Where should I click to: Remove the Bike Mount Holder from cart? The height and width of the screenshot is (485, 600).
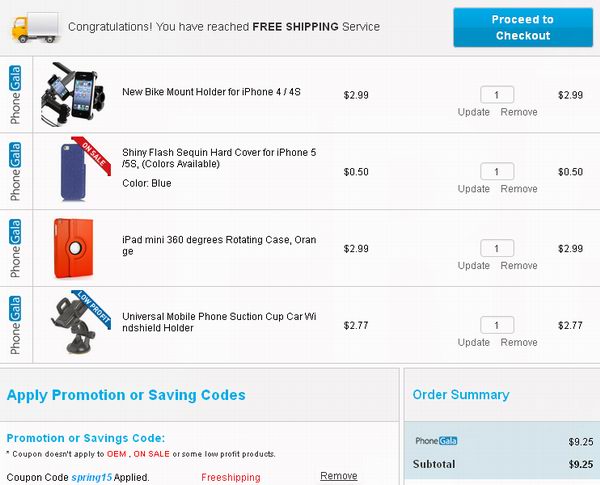519,112
